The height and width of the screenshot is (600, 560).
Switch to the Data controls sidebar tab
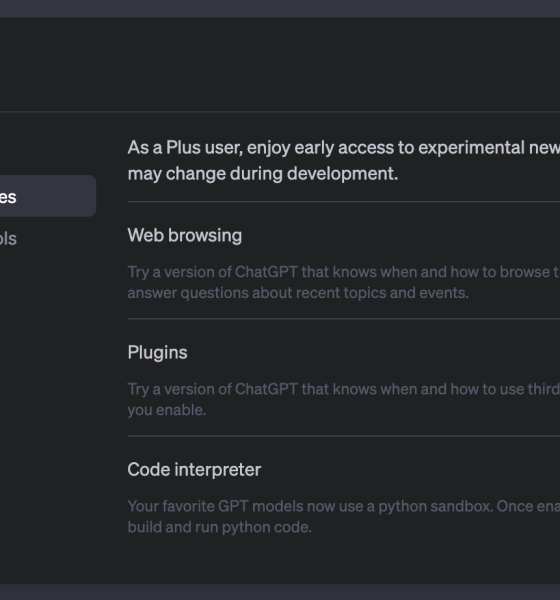coord(8,238)
